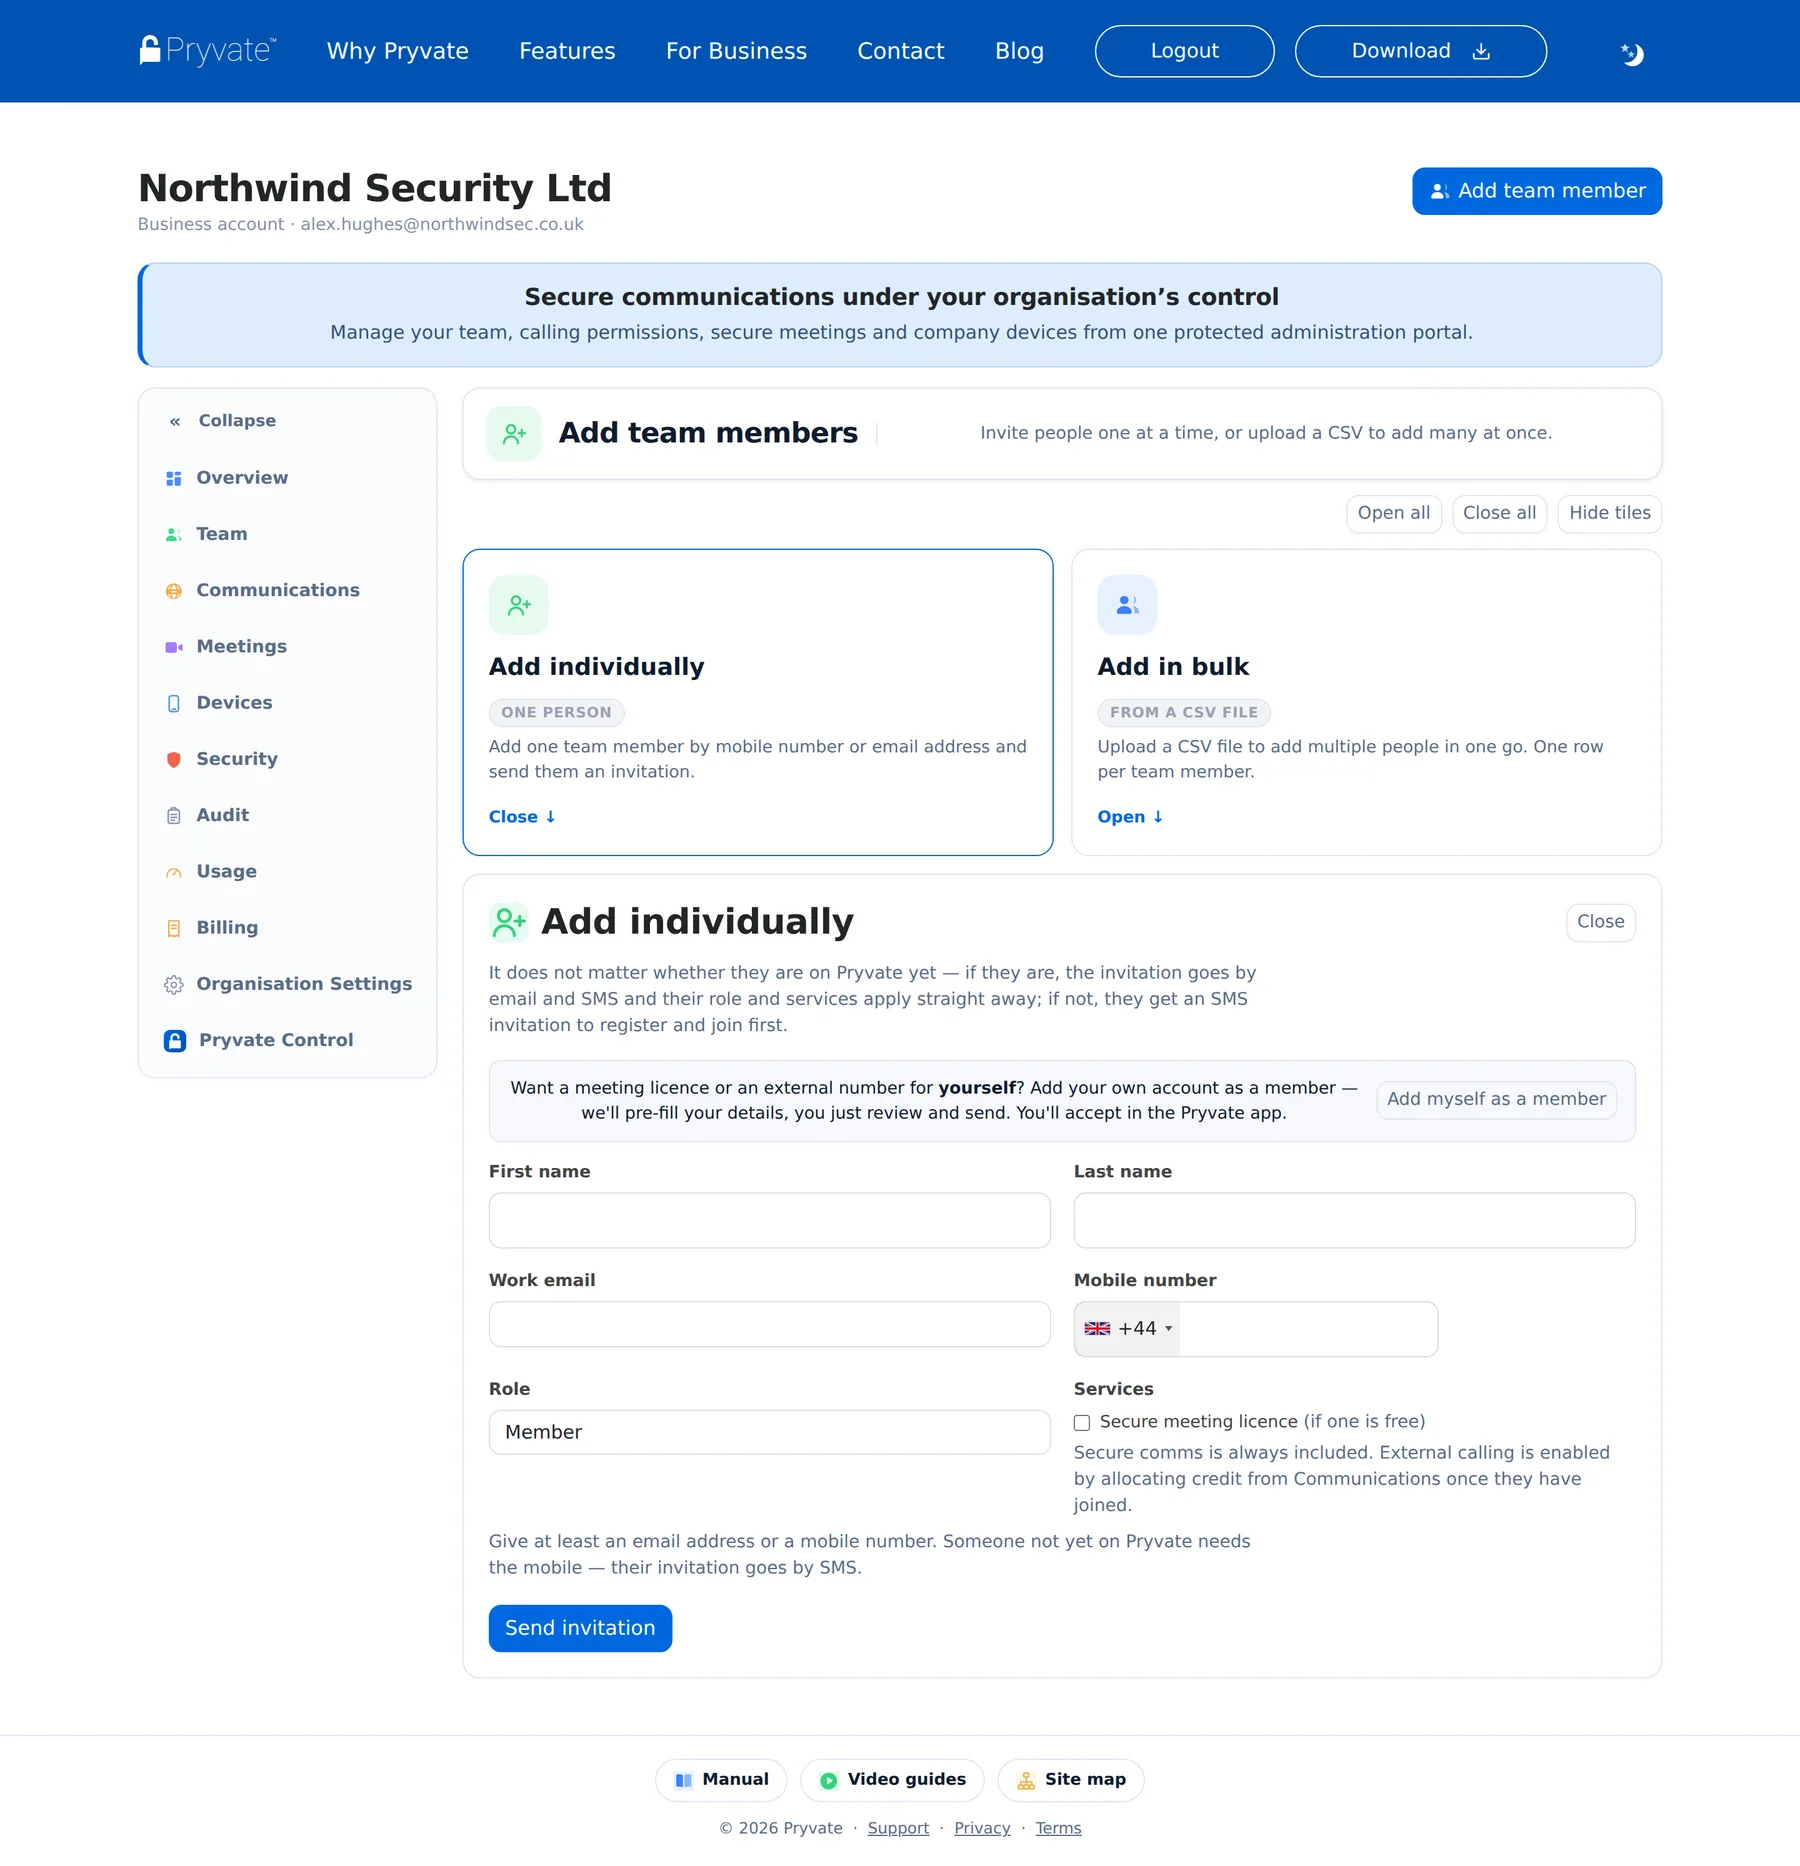Screen dimensions: 1800x1866
Task: Expand the Add in bulk tile via Open link
Action: pyautogui.click(x=1130, y=817)
